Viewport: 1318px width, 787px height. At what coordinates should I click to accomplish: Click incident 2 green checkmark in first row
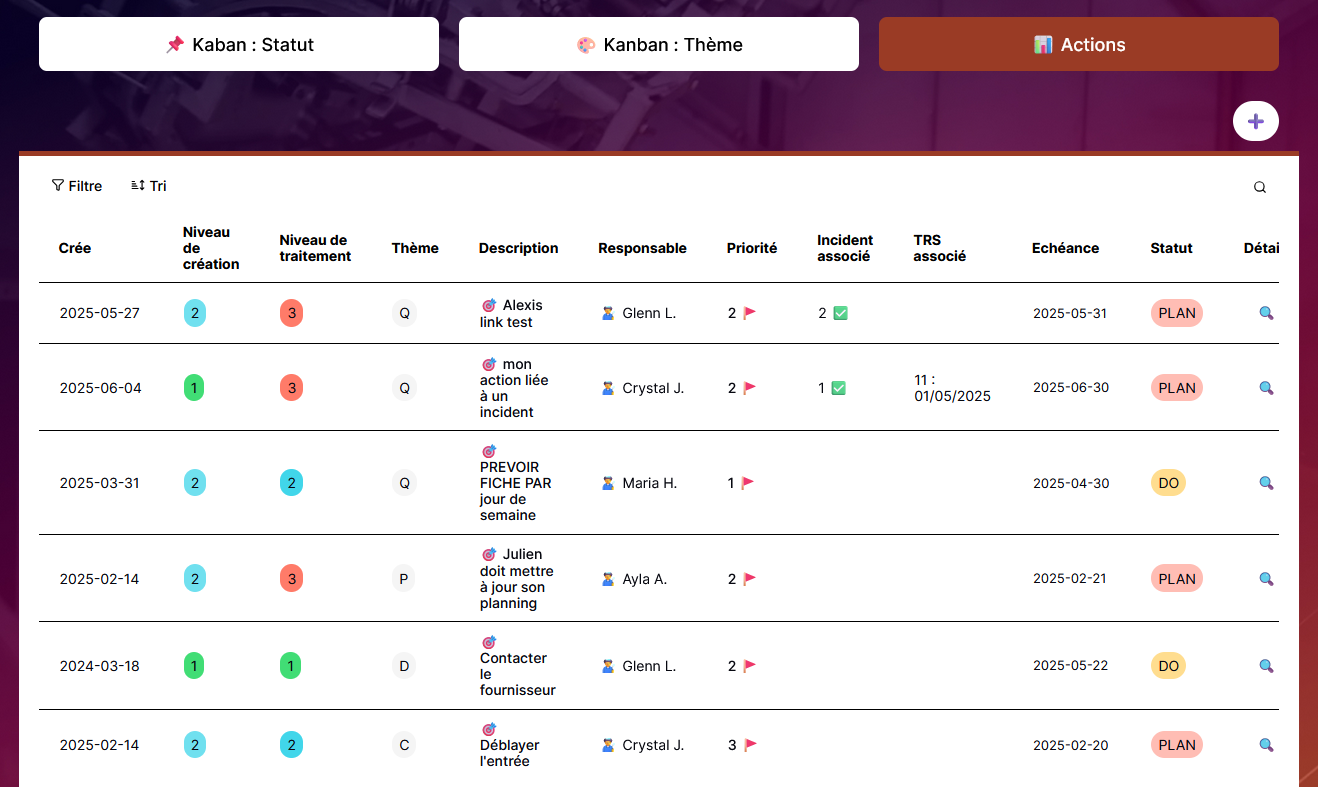[x=841, y=313]
